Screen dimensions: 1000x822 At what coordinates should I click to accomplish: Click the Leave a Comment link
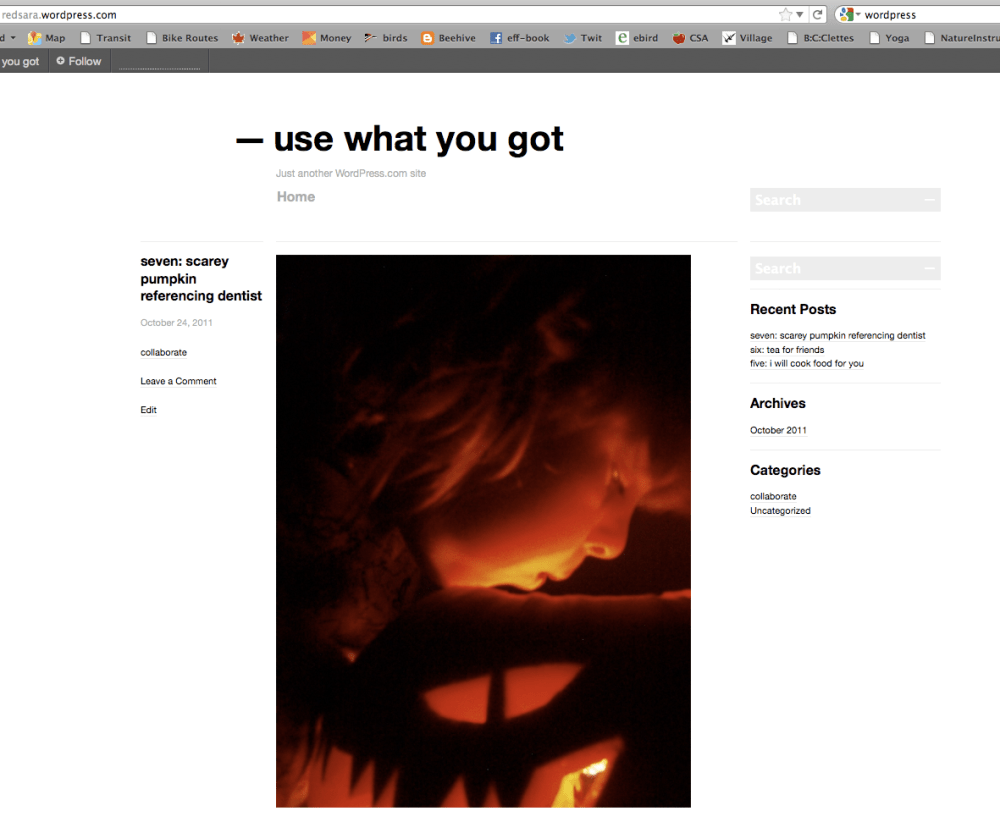coord(178,381)
